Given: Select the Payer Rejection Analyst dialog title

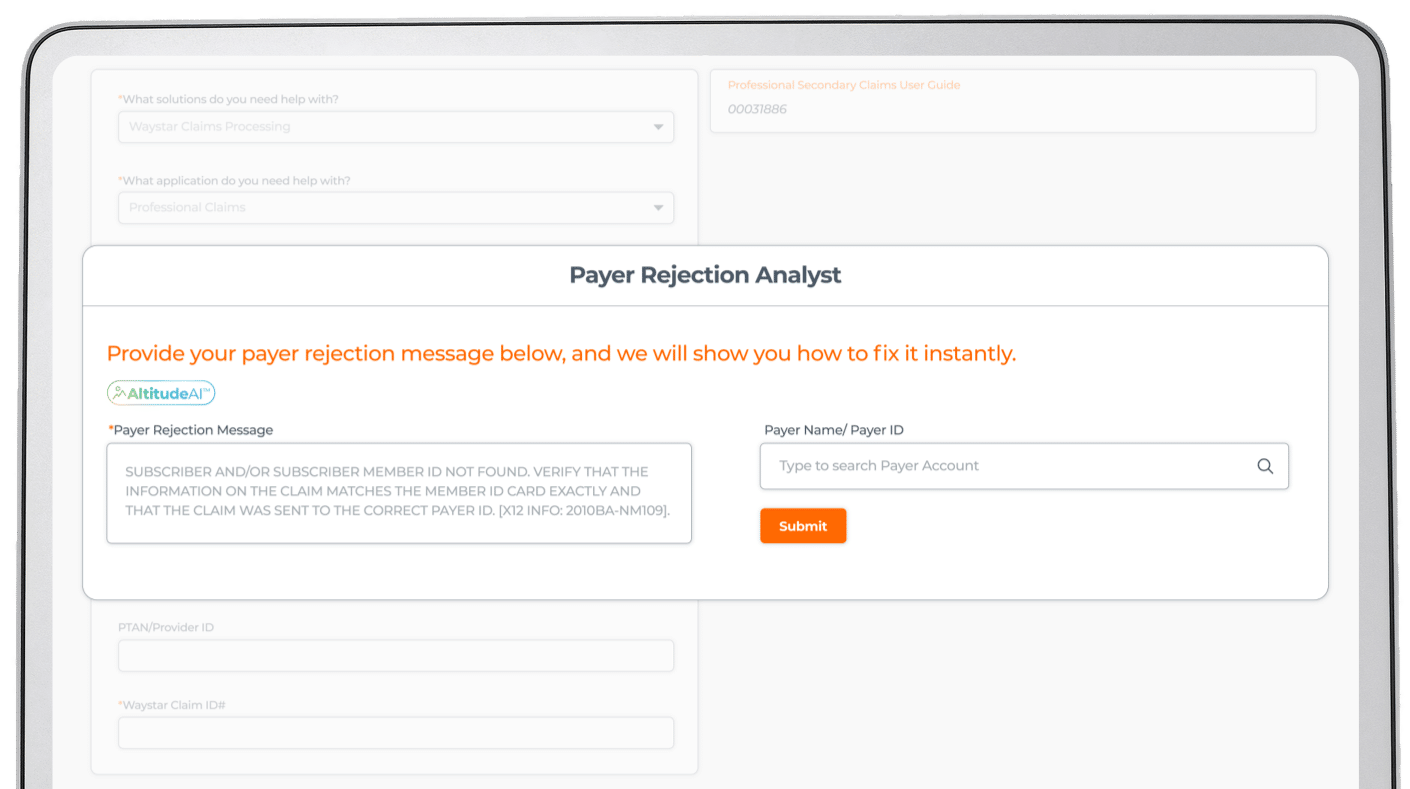Looking at the screenshot, I should (706, 274).
